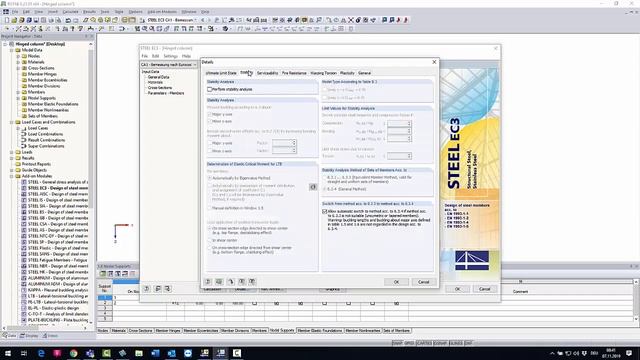Open the Nodes tab below the table
The image size is (640, 360).
pyautogui.click(x=103, y=331)
